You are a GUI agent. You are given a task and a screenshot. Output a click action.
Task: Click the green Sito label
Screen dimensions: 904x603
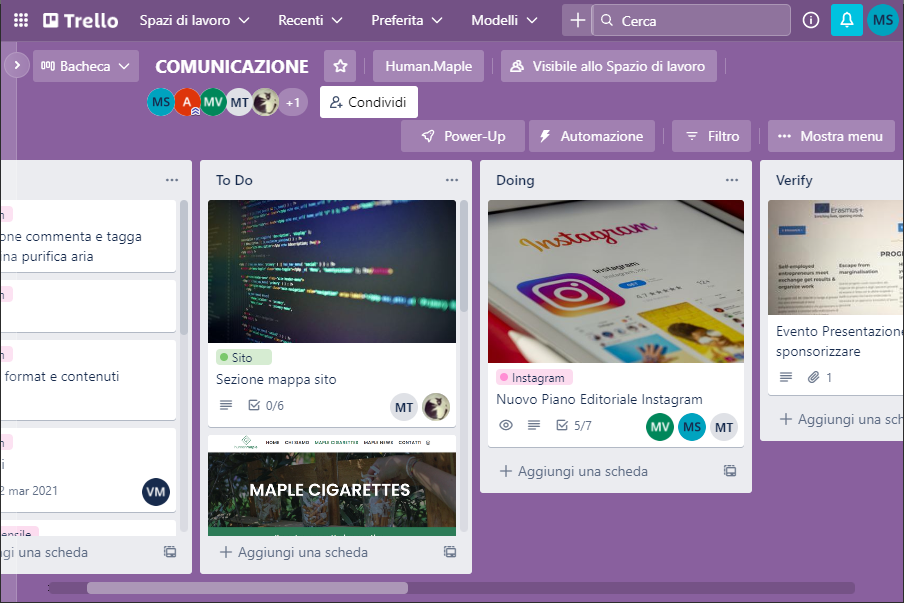[244, 357]
